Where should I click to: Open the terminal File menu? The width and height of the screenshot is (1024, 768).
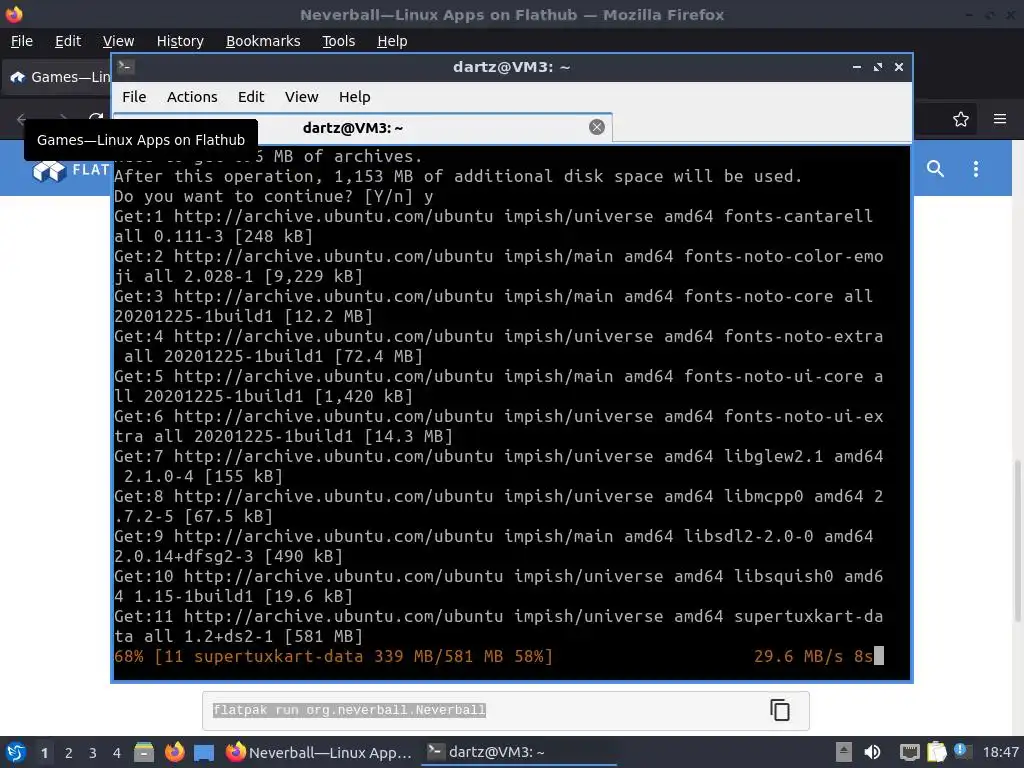coord(134,97)
